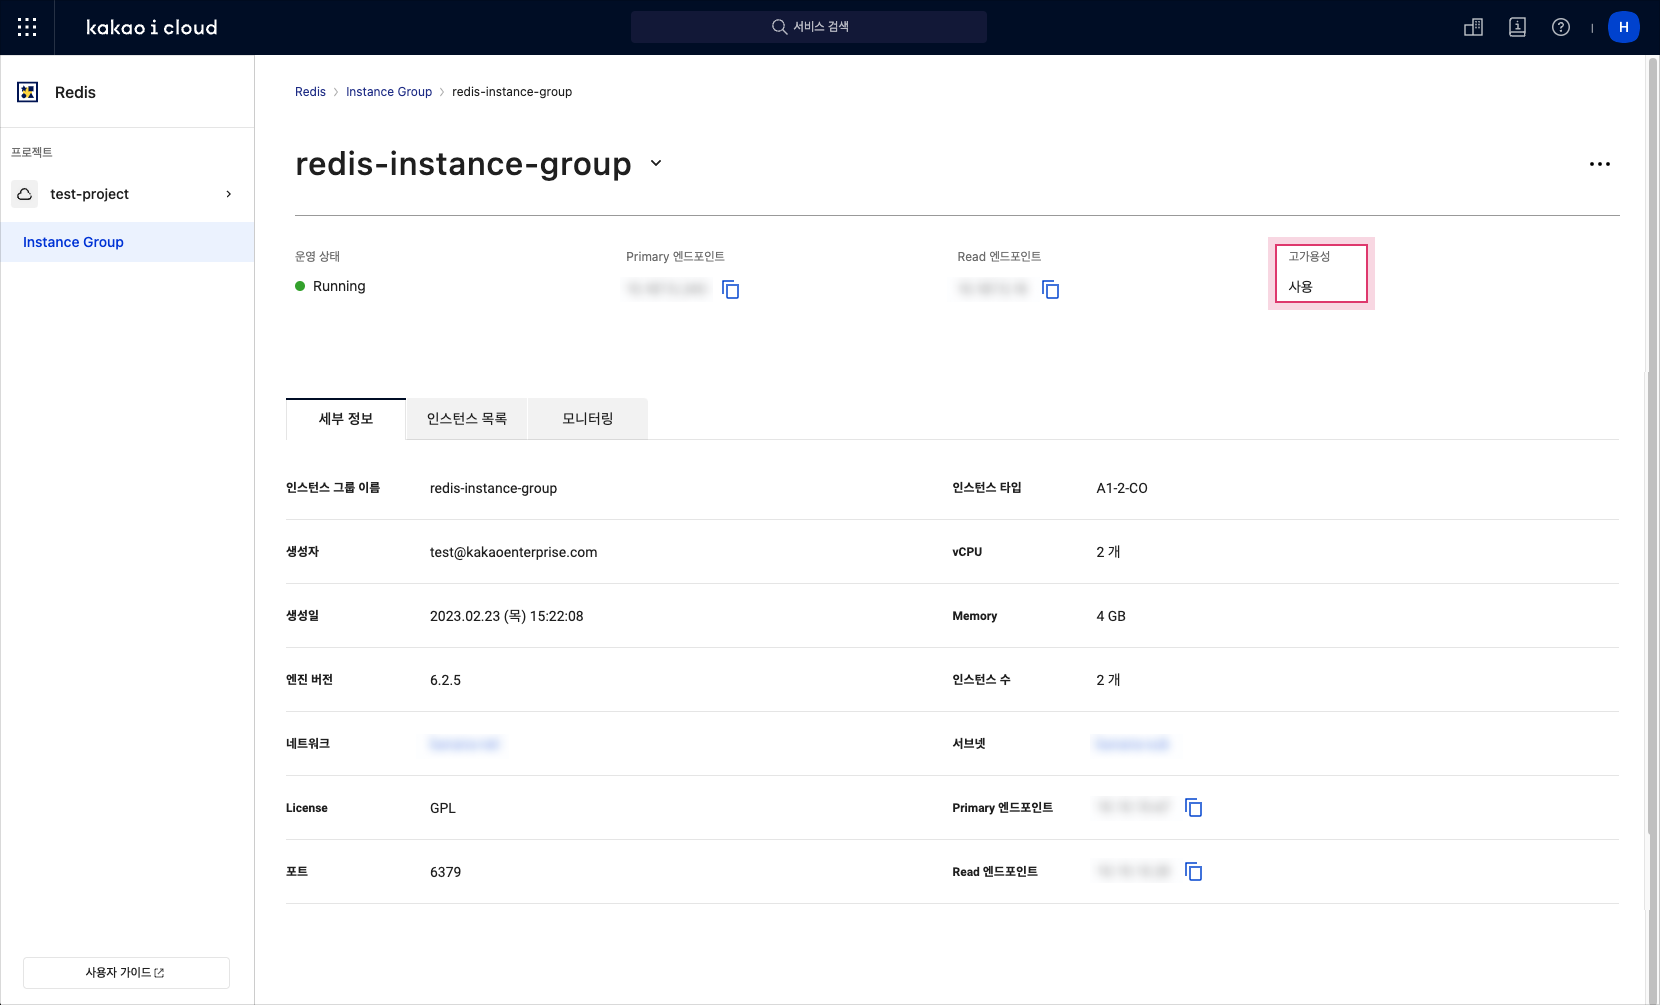Click the 고가용성 사용 value
The image size is (1660, 1005).
pyautogui.click(x=1300, y=287)
